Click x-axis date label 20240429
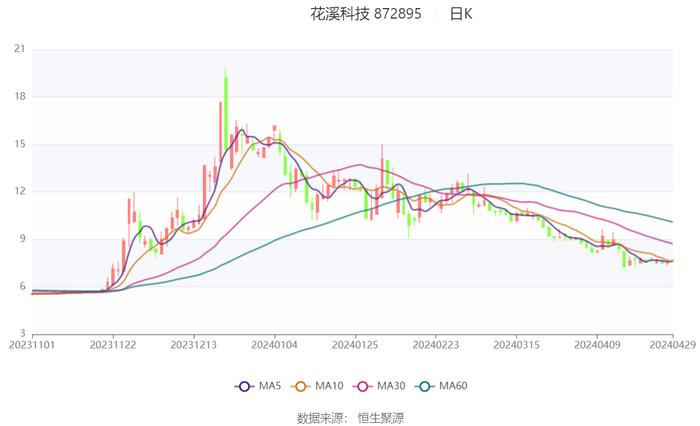The height and width of the screenshot is (426, 700). pyautogui.click(x=673, y=345)
